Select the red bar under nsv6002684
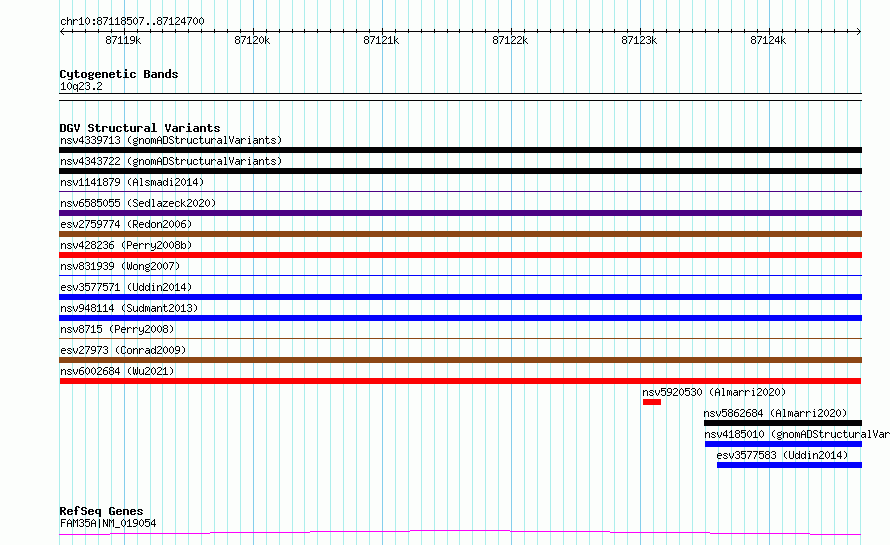 pyautogui.click(x=460, y=381)
